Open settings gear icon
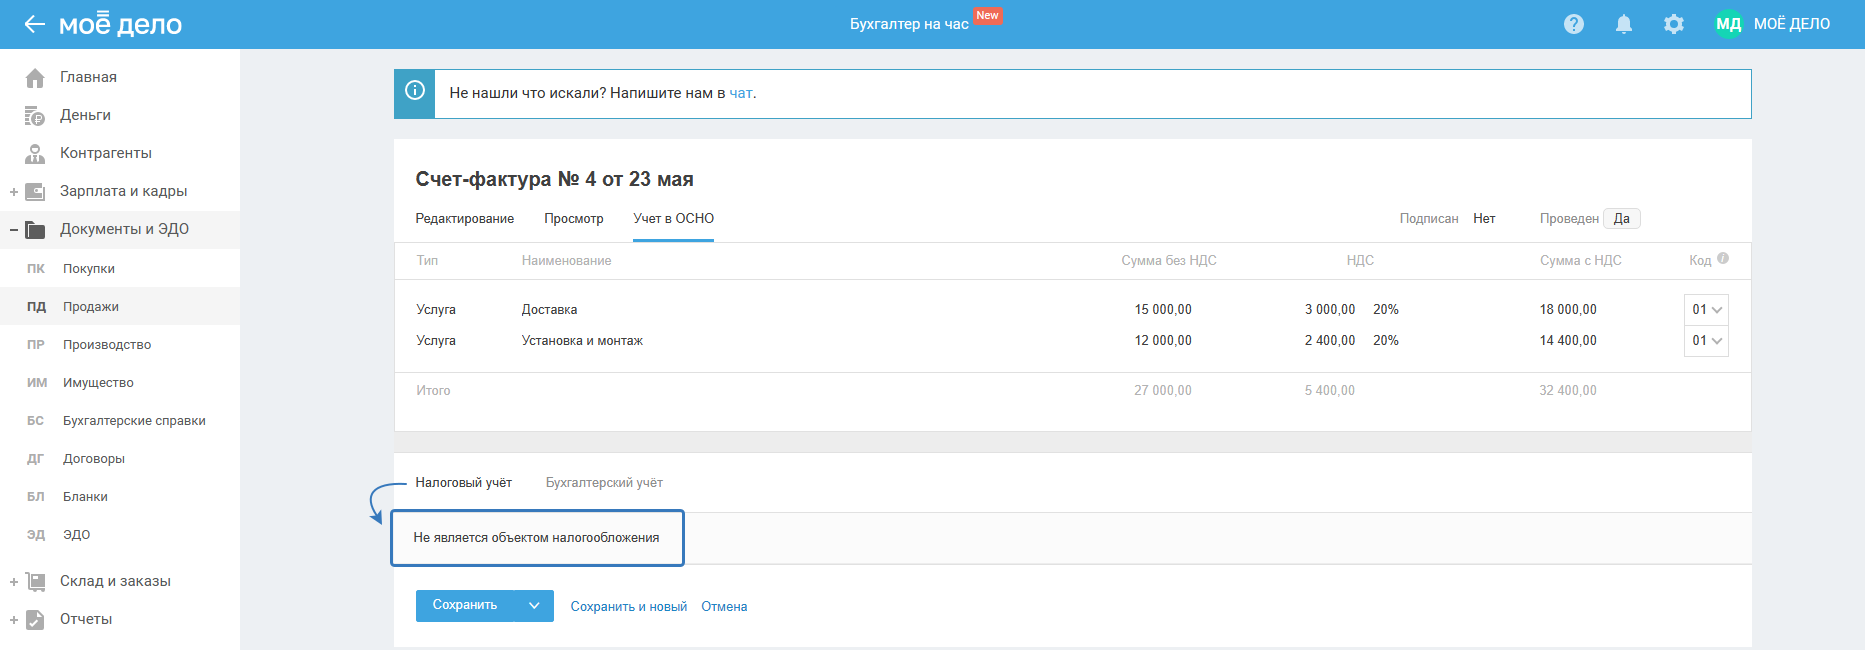This screenshot has height=650, width=1865. [1674, 24]
